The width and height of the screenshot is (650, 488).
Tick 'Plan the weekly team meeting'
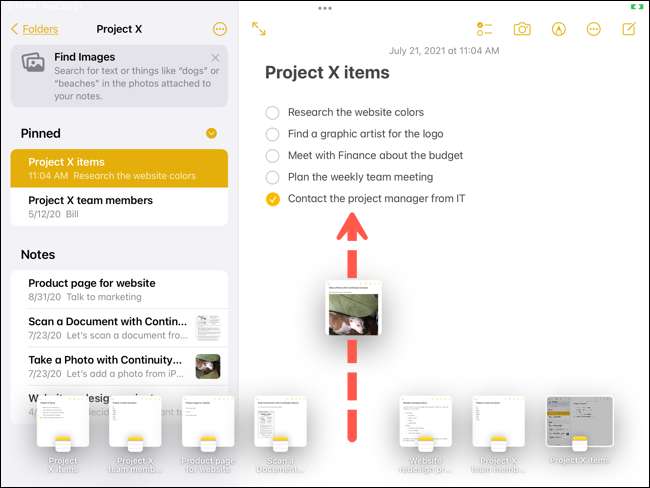pos(272,177)
